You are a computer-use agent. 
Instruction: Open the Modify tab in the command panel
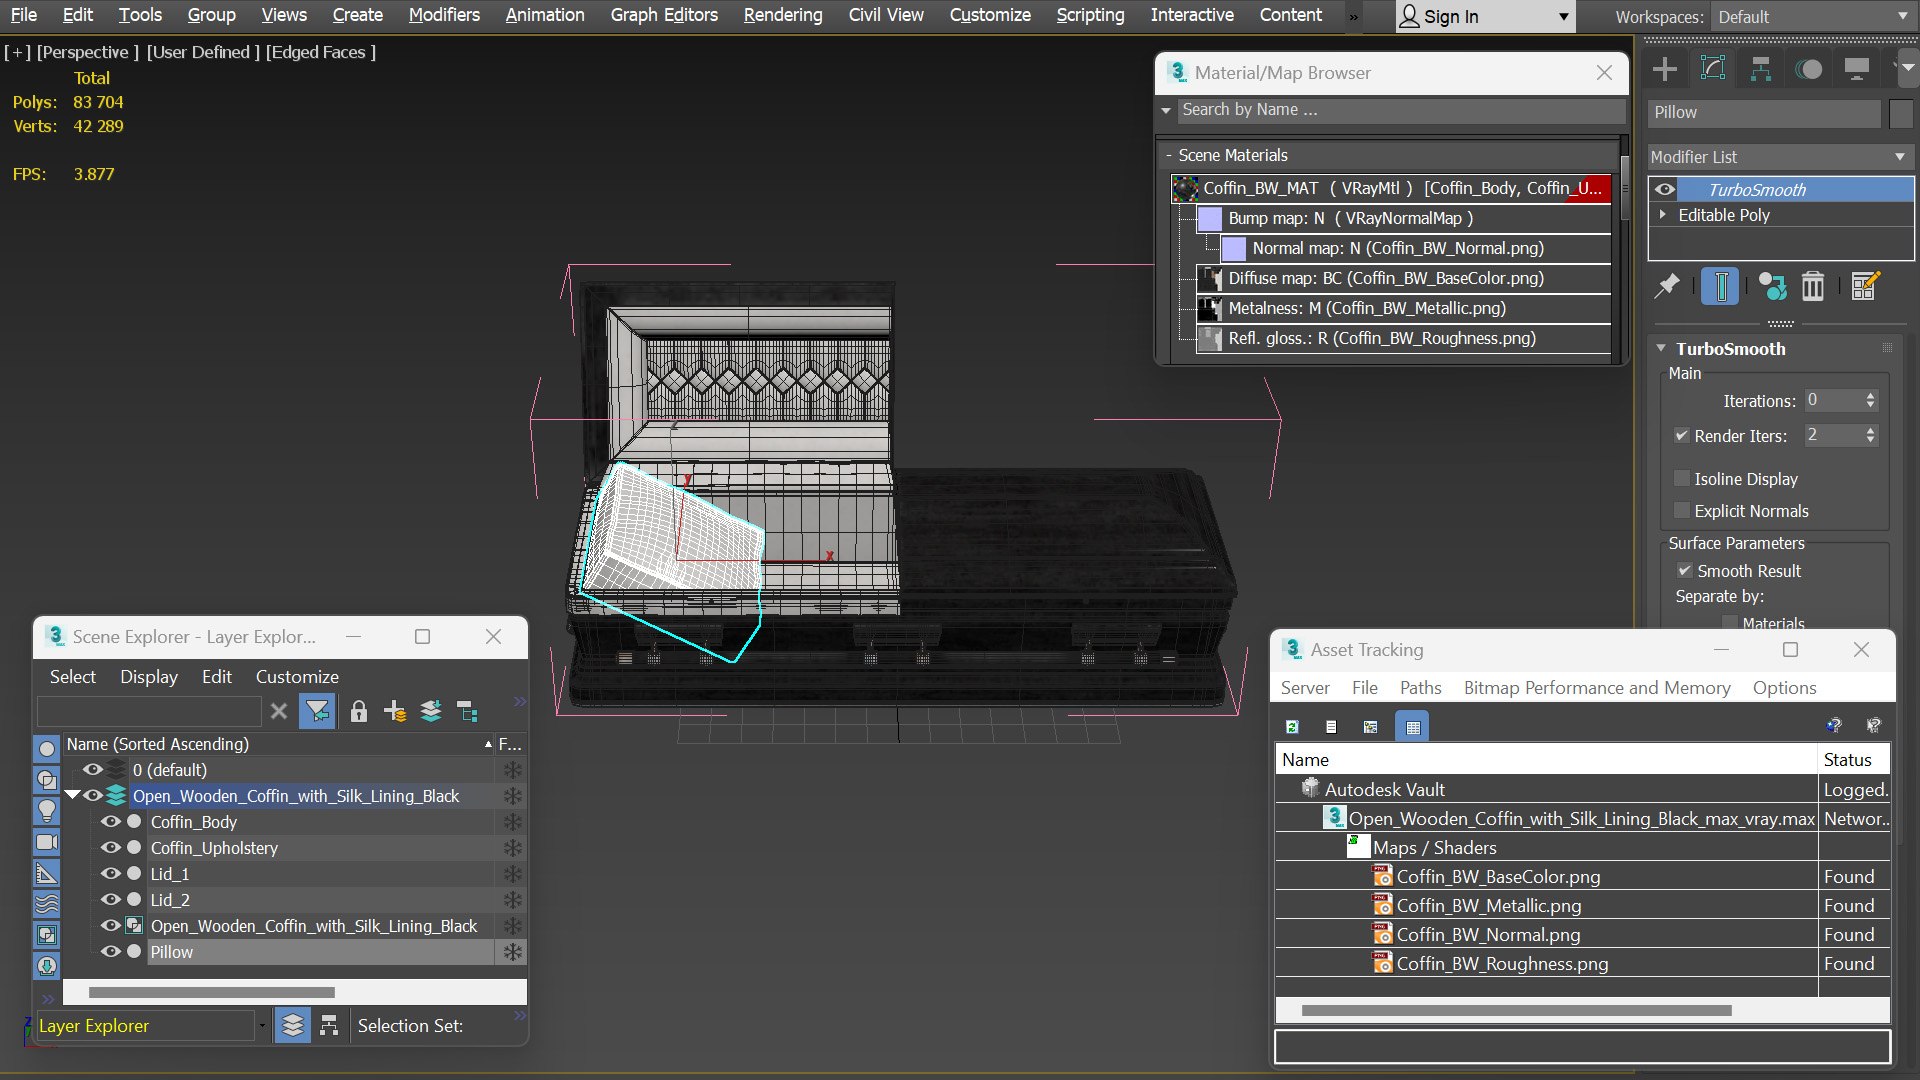click(x=1713, y=69)
